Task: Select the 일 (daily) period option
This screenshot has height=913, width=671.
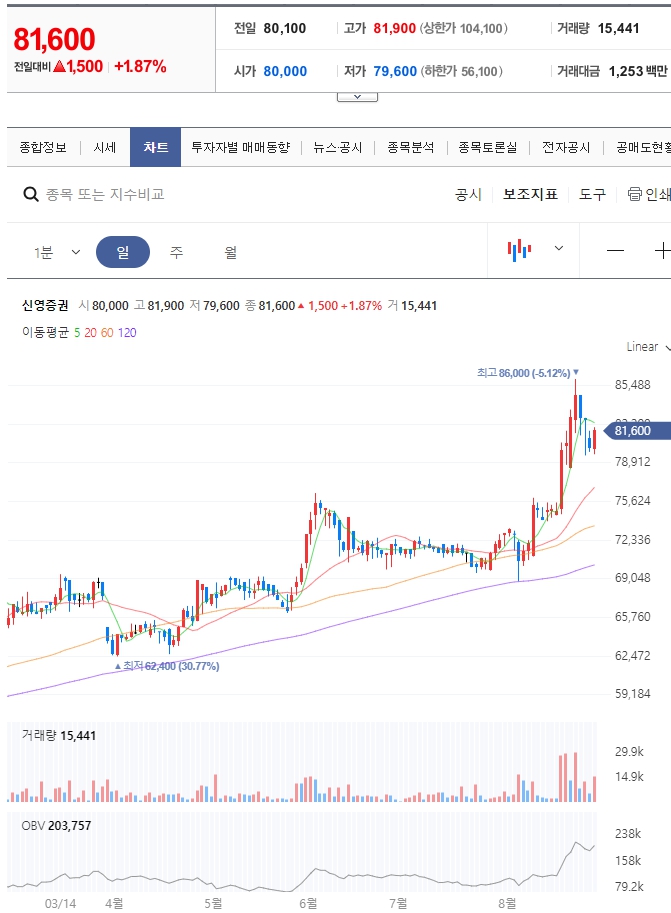Action: (123, 252)
